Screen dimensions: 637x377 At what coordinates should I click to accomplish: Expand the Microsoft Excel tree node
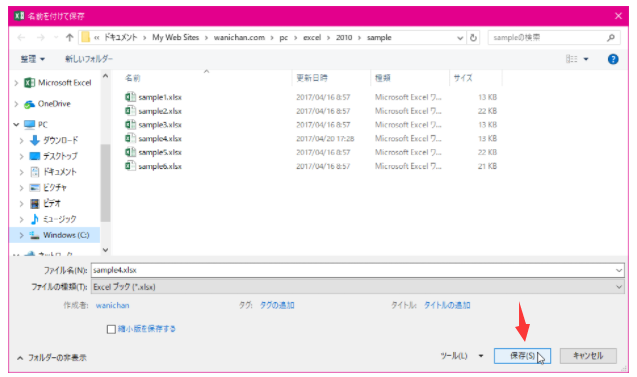(16, 83)
